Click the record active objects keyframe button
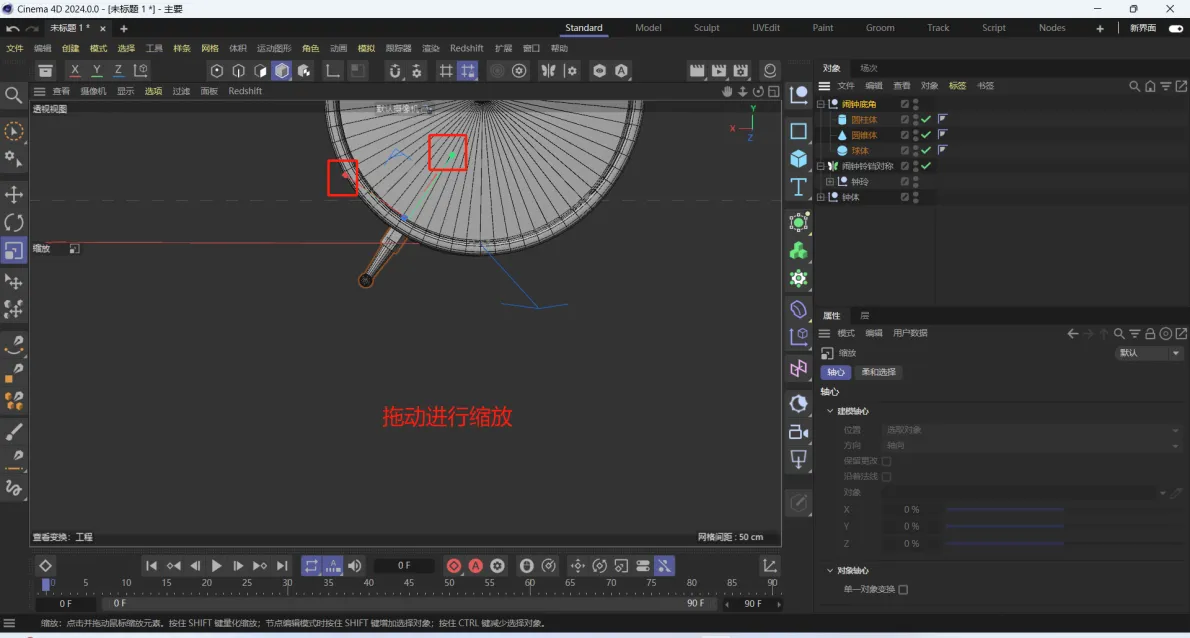 point(454,566)
